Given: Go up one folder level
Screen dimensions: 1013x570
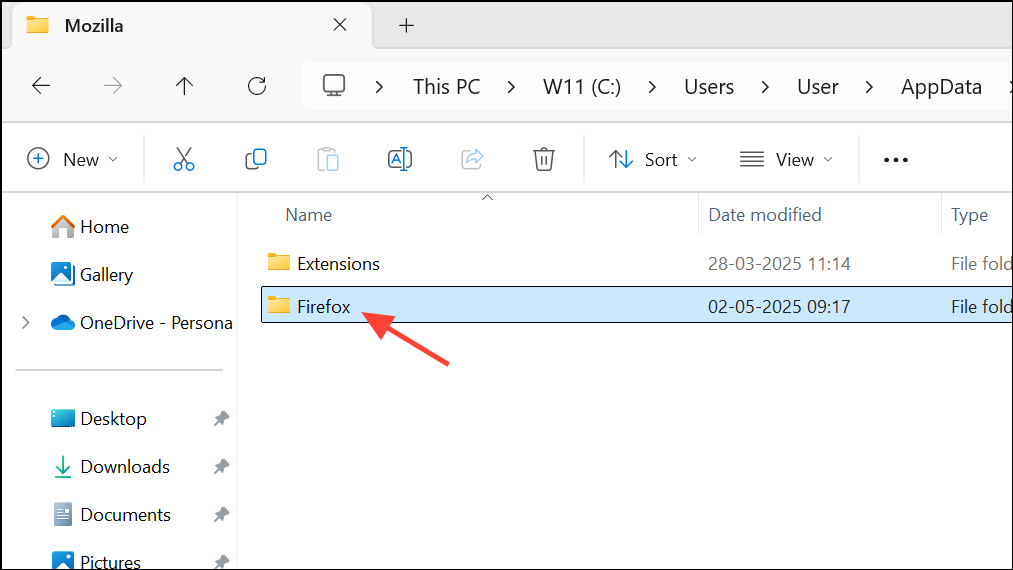Looking at the screenshot, I should (x=184, y=86).
